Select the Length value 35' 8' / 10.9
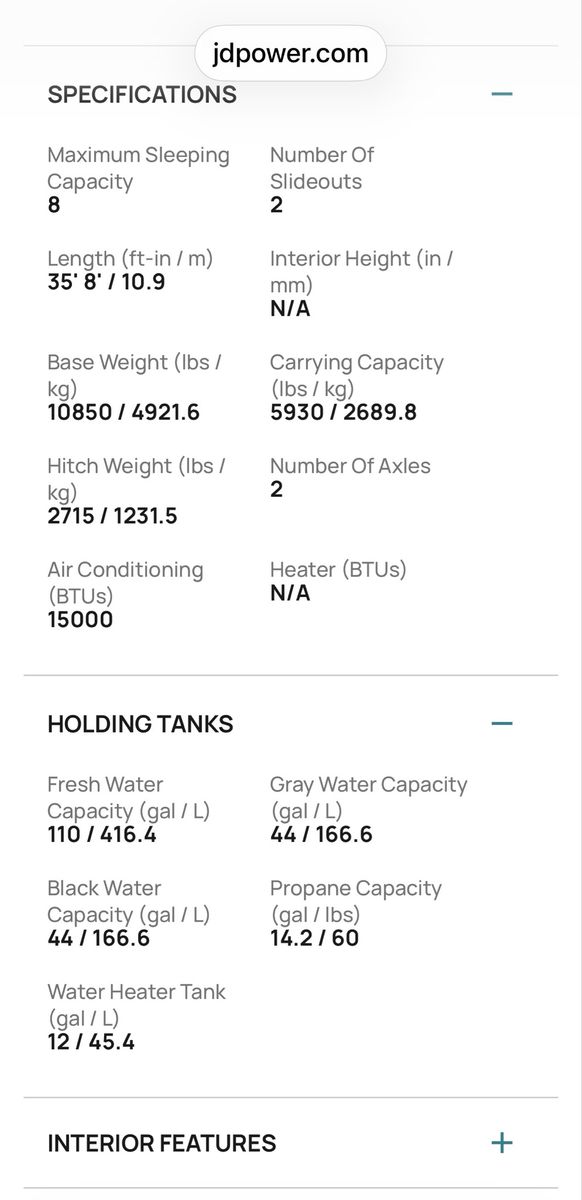This screenshot has height=1200, width=582. click(x=107, y=282)
